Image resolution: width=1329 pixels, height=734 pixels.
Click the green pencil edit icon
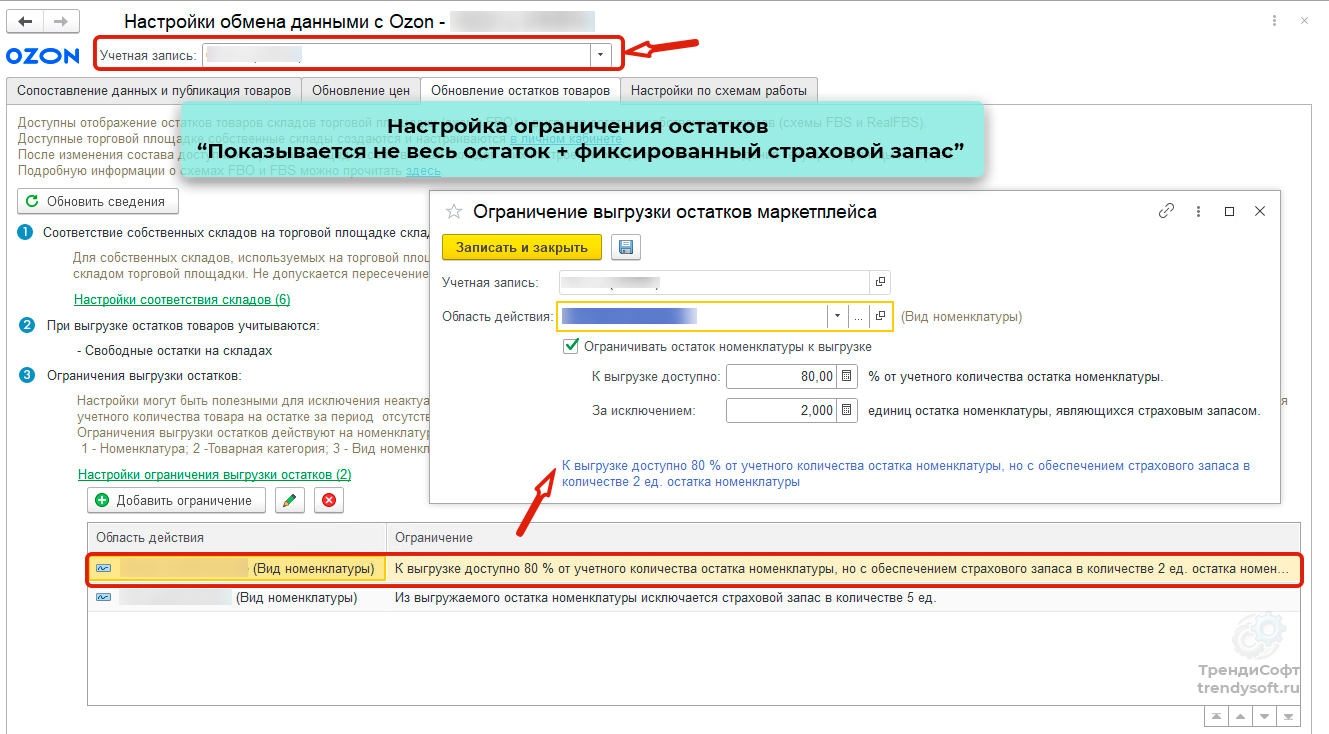[288, 500]
